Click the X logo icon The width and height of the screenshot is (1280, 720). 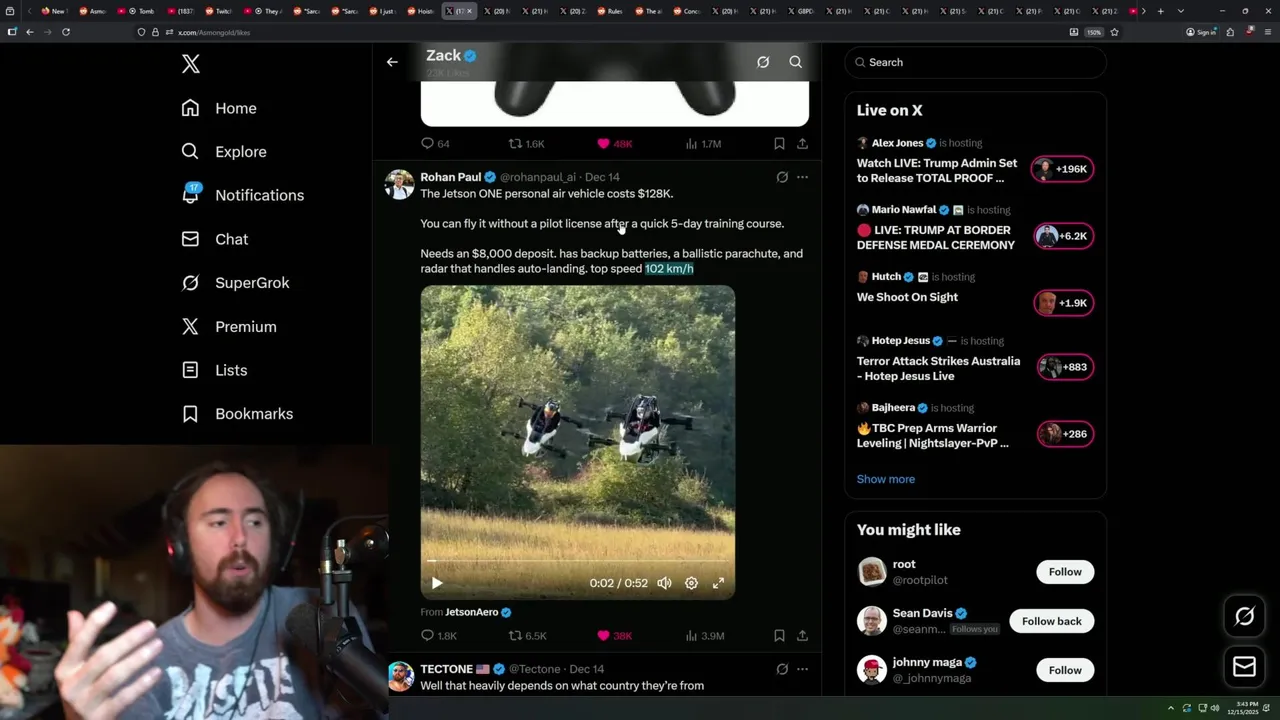[191, 64]
